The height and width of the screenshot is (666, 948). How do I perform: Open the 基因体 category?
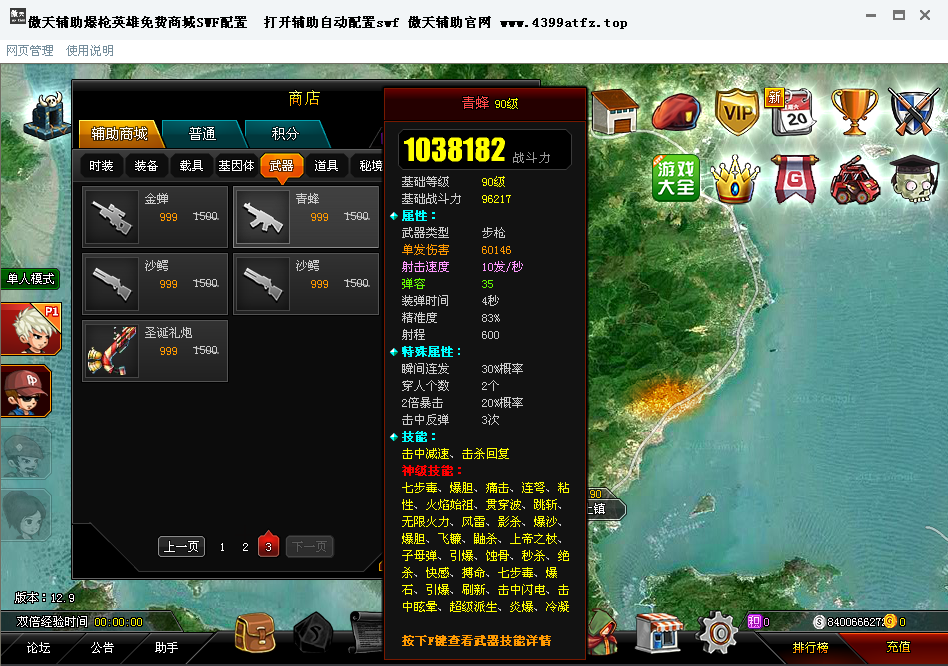(236, 166)
